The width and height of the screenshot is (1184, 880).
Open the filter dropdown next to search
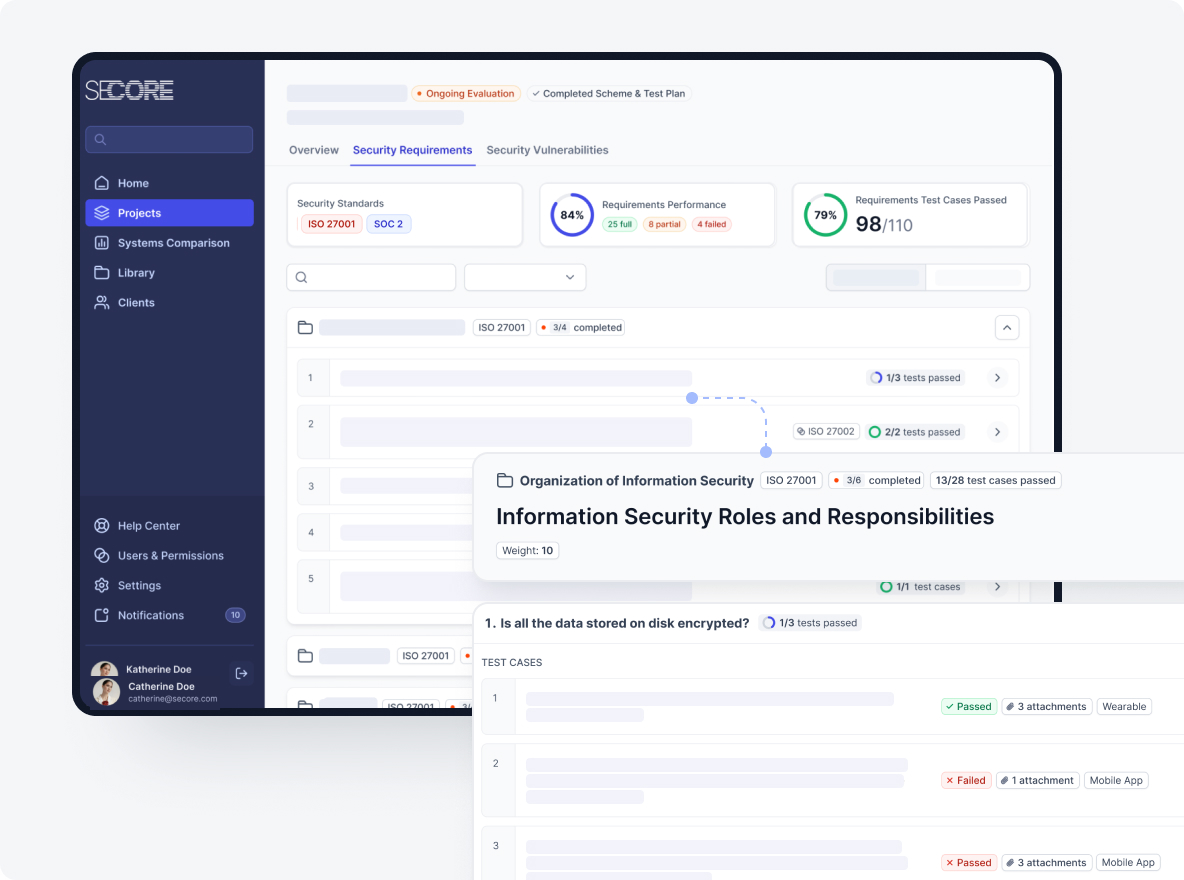point(525,277)
